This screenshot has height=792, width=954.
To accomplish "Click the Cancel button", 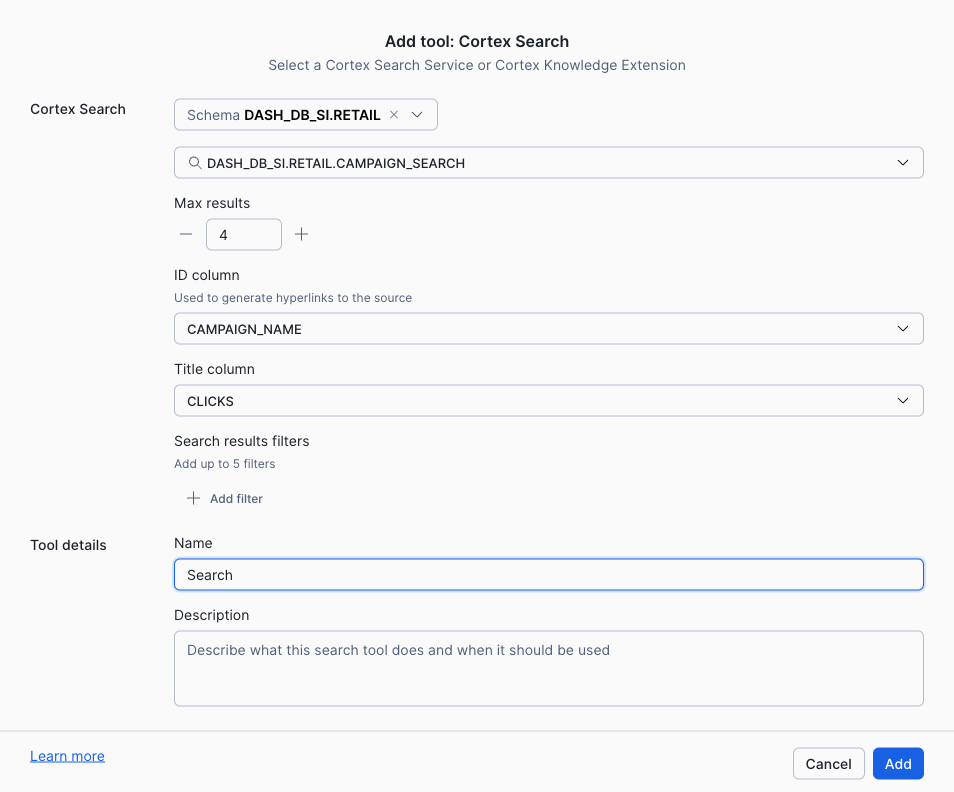I will tap(828, 763).
